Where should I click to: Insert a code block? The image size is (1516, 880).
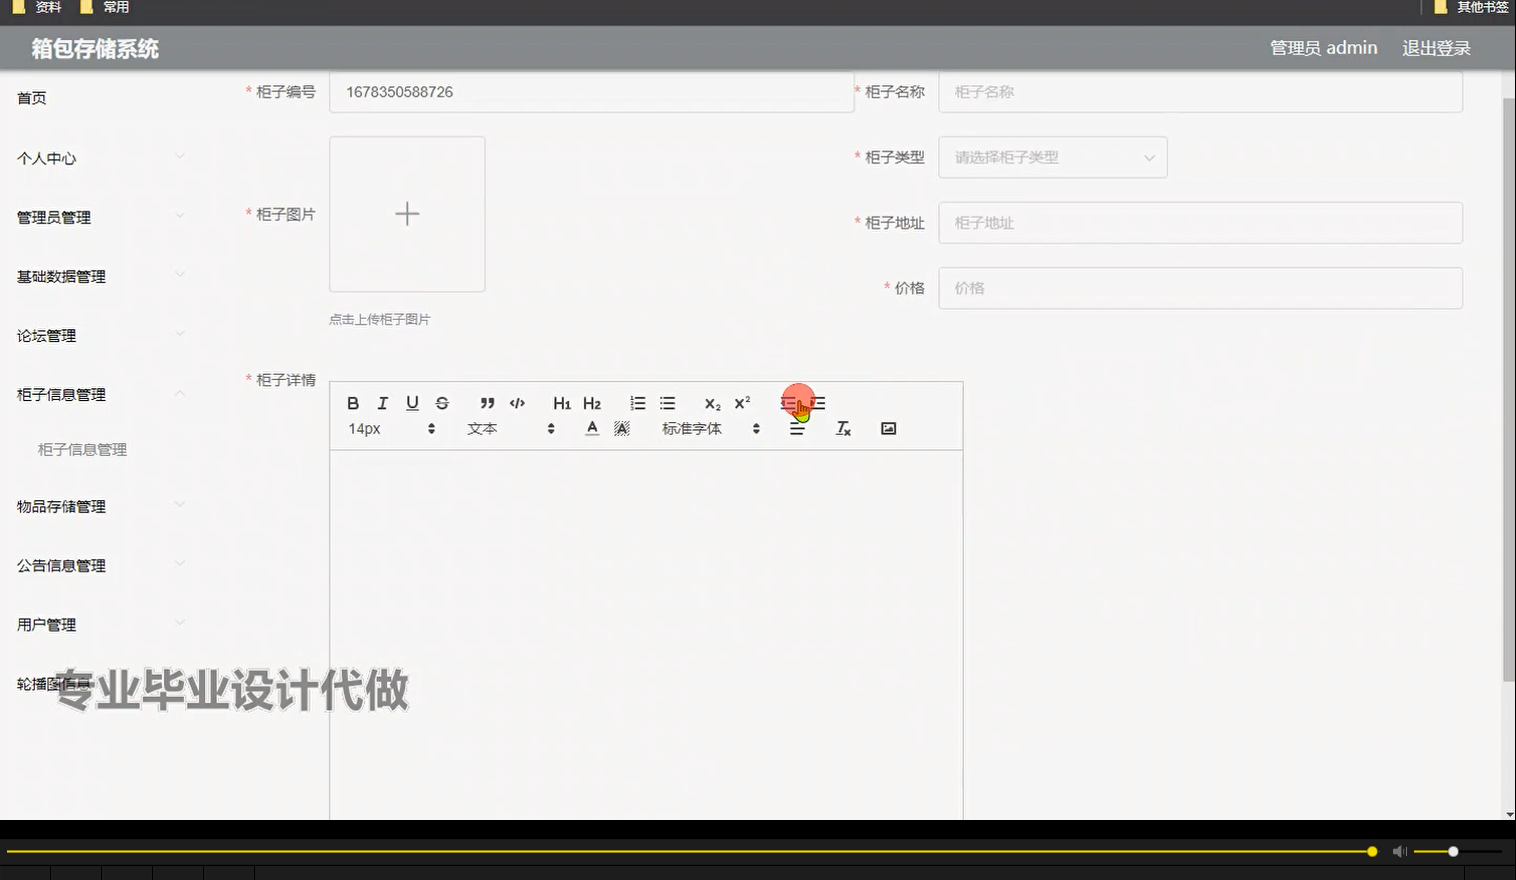(x=517, y=403)
